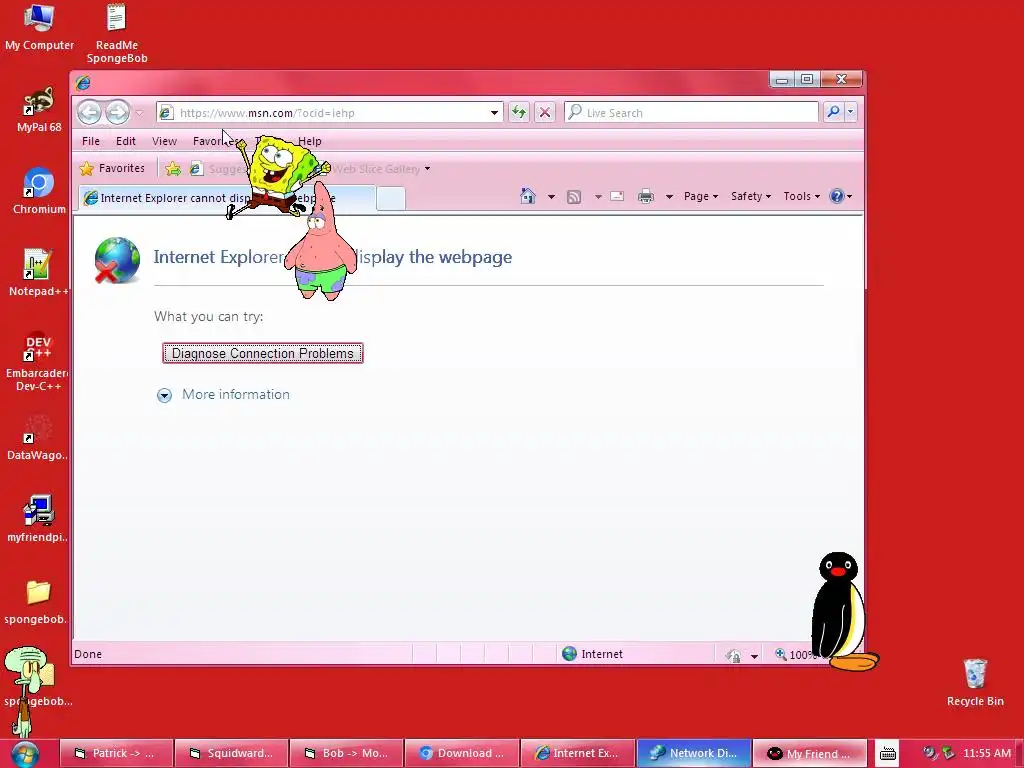Switch to the My Friend taskbar button
Image resolution: width=1024 pixels, height=768 pixels.
pyautogui.click(x=809, y=753)
